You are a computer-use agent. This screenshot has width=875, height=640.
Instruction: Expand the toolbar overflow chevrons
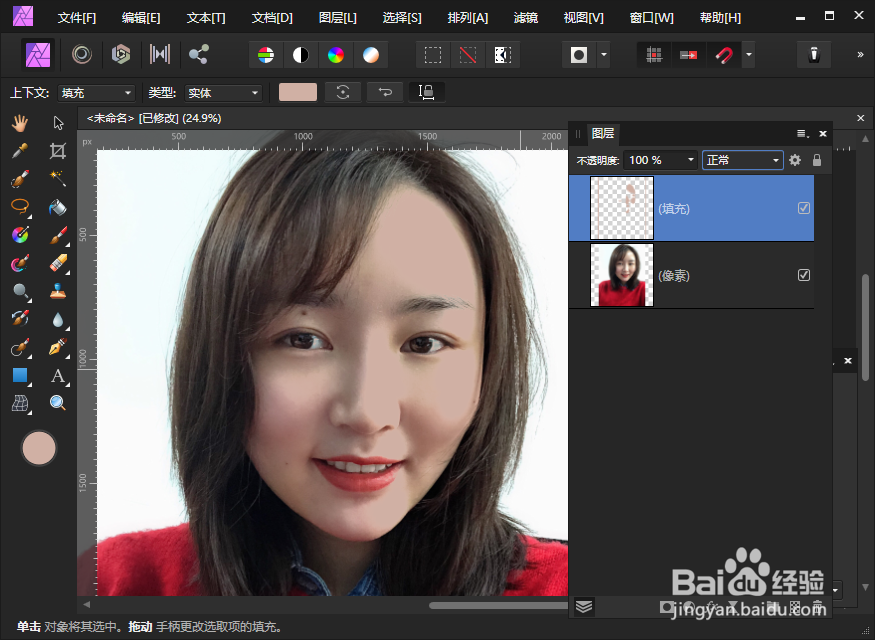click(860, 55)
